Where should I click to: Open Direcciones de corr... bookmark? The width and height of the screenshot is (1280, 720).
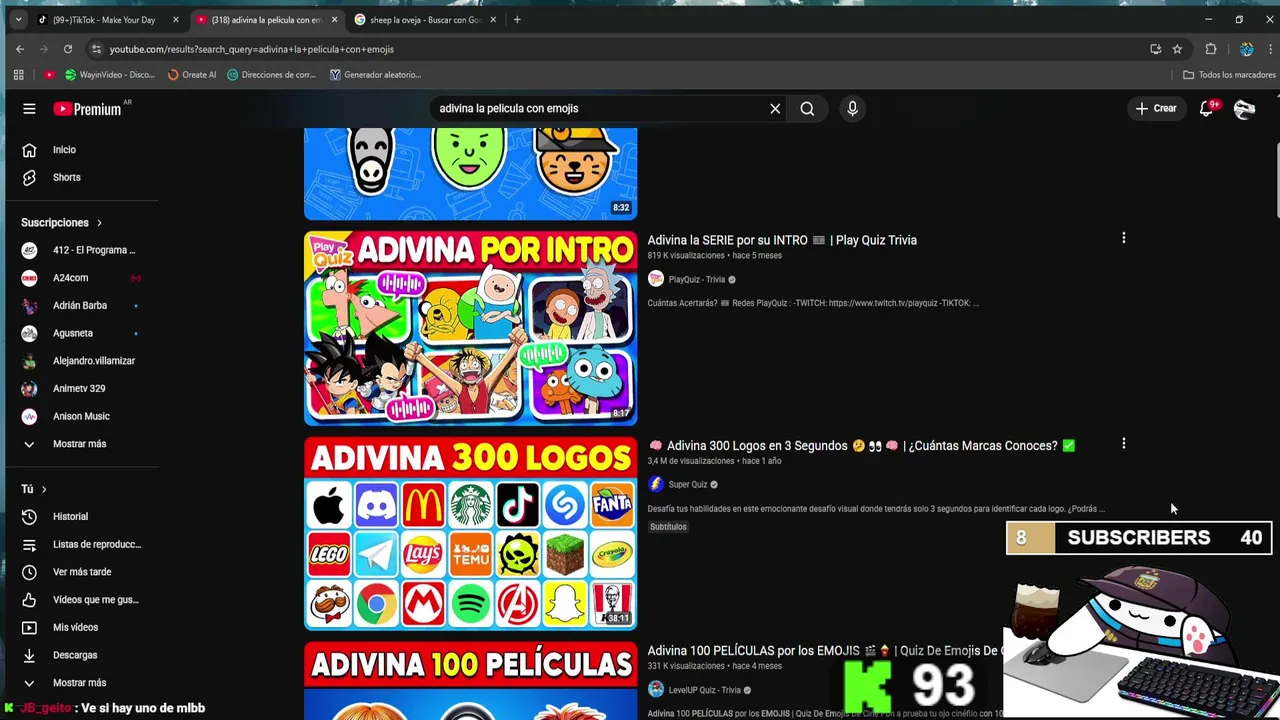272,75
